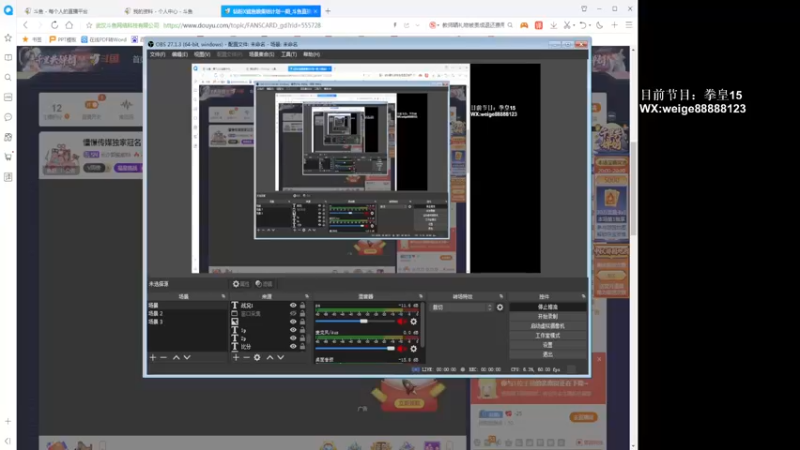The height and width of the screenshot is (450, 800).
Task: Open OBS 视图(V) menu
Action: coord(202,55)
